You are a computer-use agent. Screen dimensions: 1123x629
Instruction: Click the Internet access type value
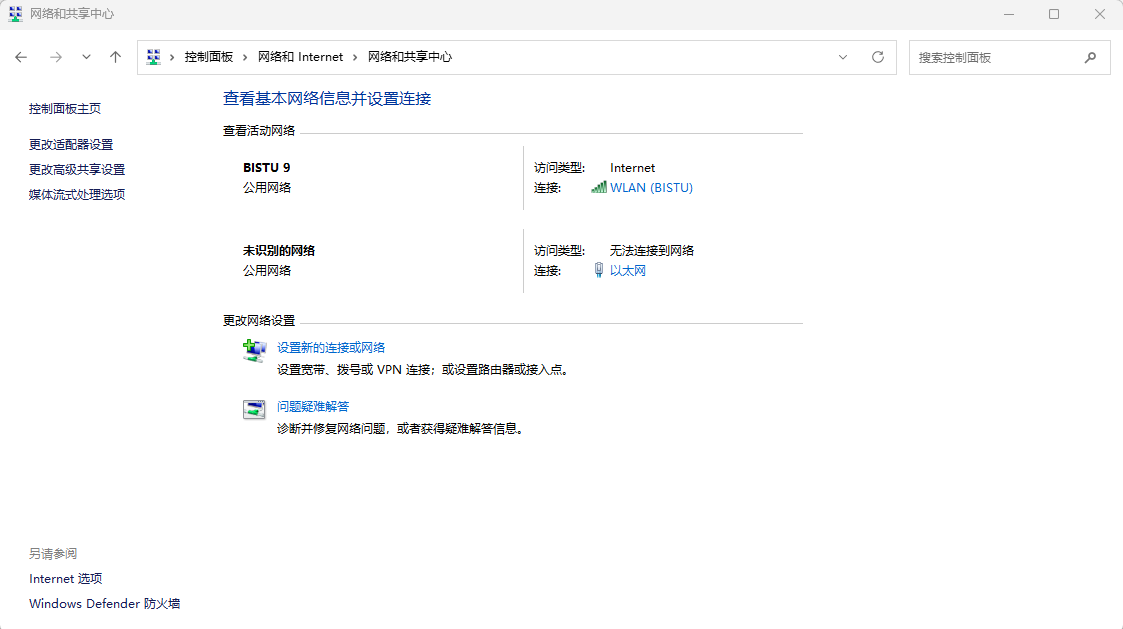point(632,168)
